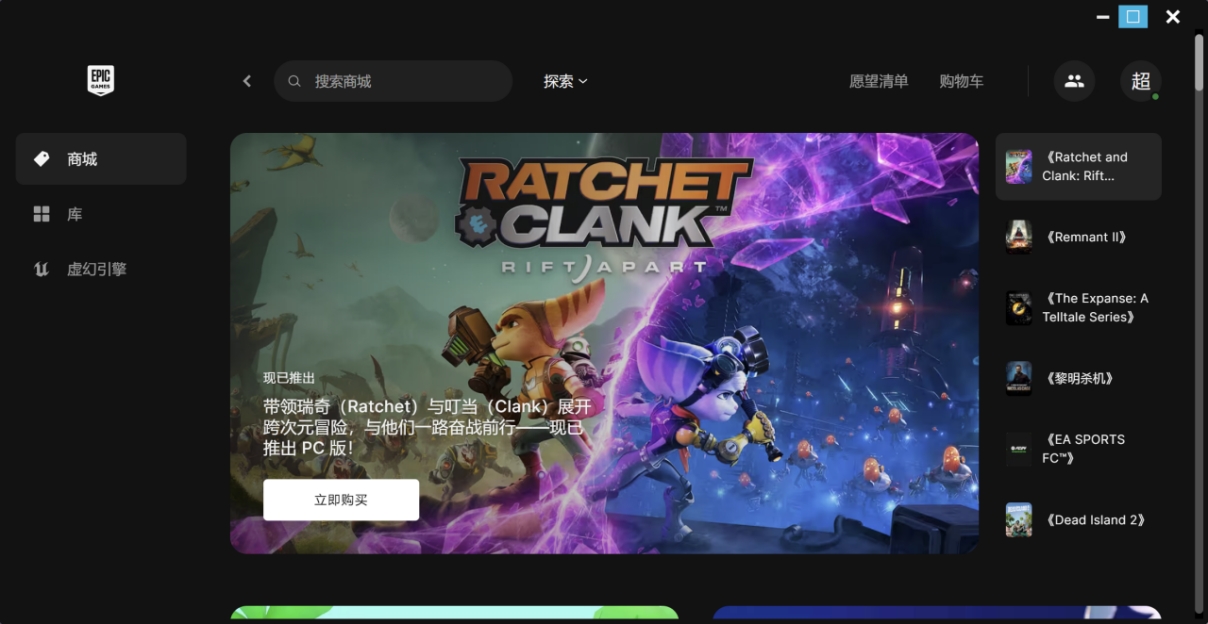Viewport: 1208px width, 624px height.
Task: Maximize the launcher window
Action: coord(1133,16)
